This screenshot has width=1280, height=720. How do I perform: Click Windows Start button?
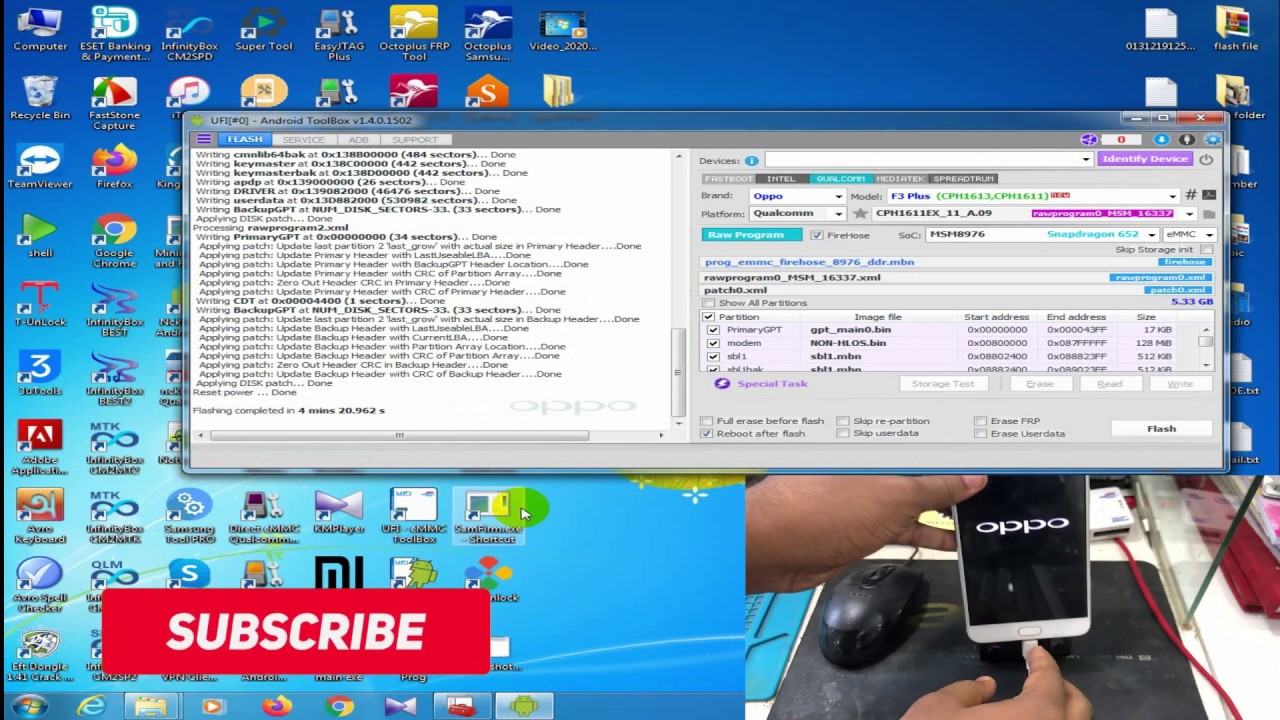pyautogui.click(x=29, y=706)
